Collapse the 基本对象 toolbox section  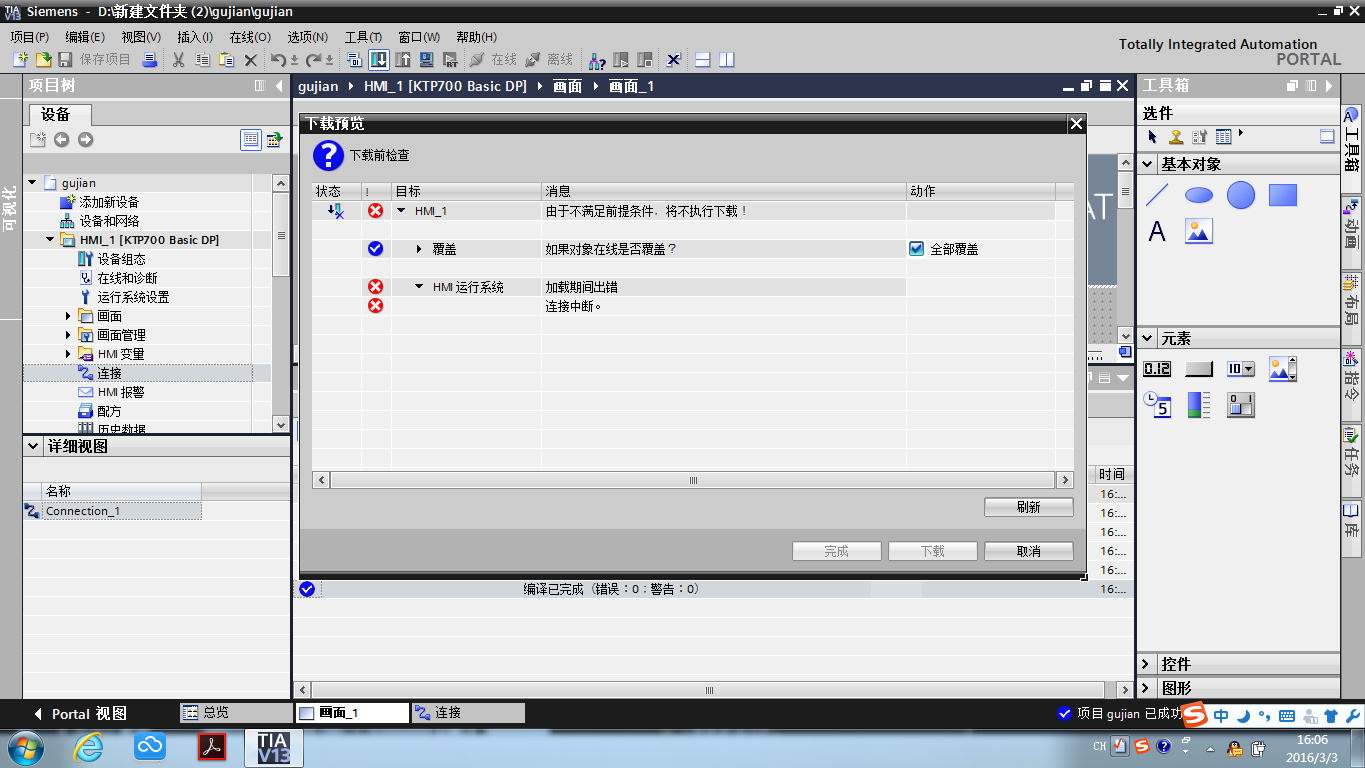click(x=1147, y=164)
